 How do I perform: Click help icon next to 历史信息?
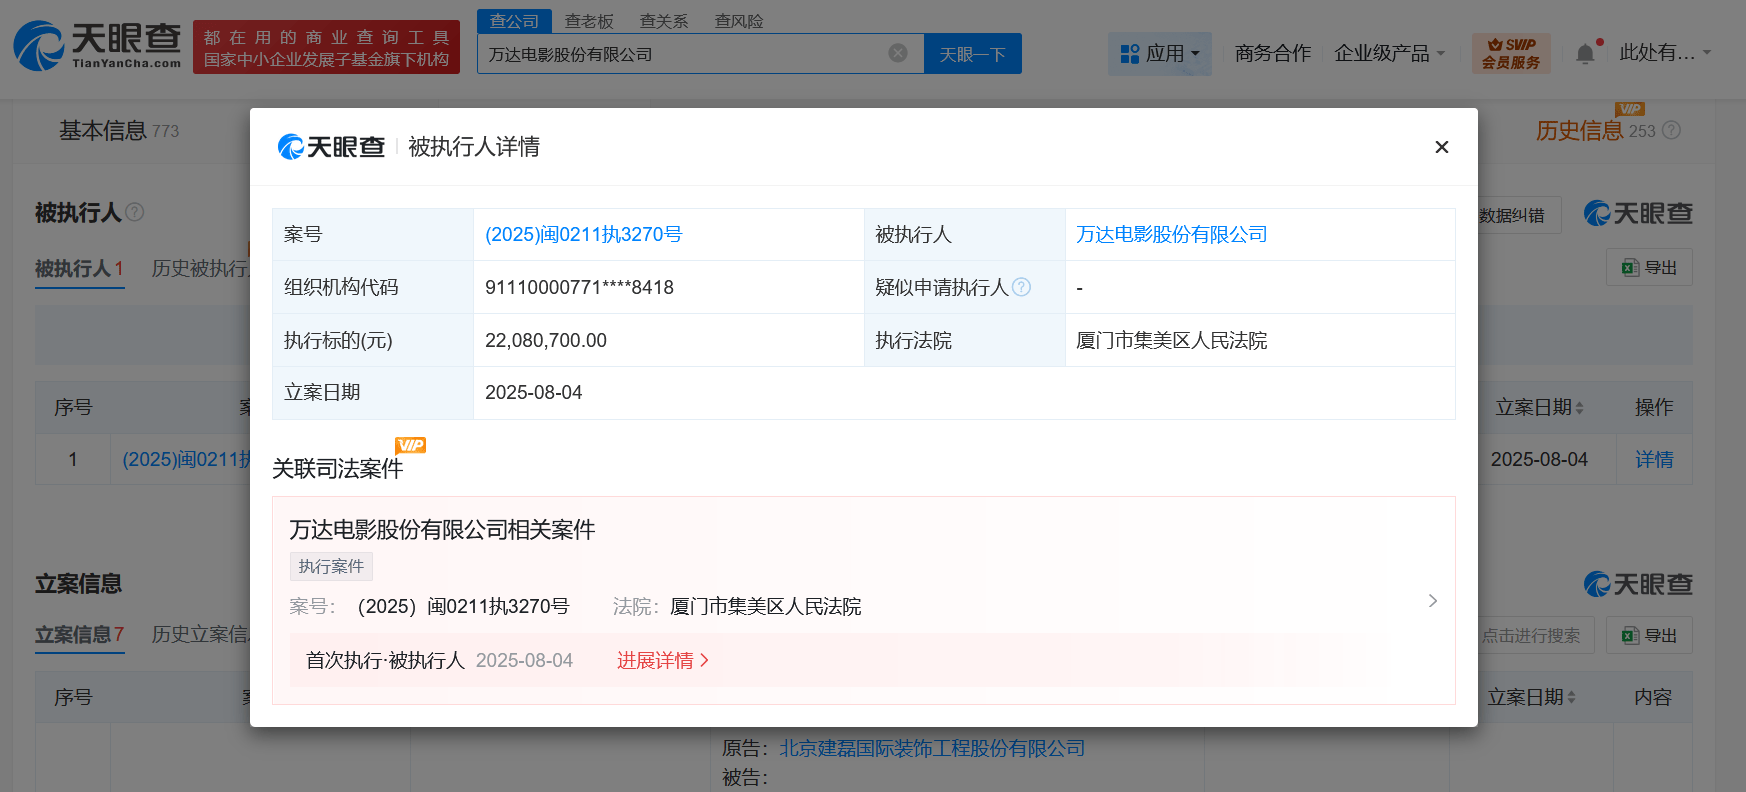[1671, 131]
